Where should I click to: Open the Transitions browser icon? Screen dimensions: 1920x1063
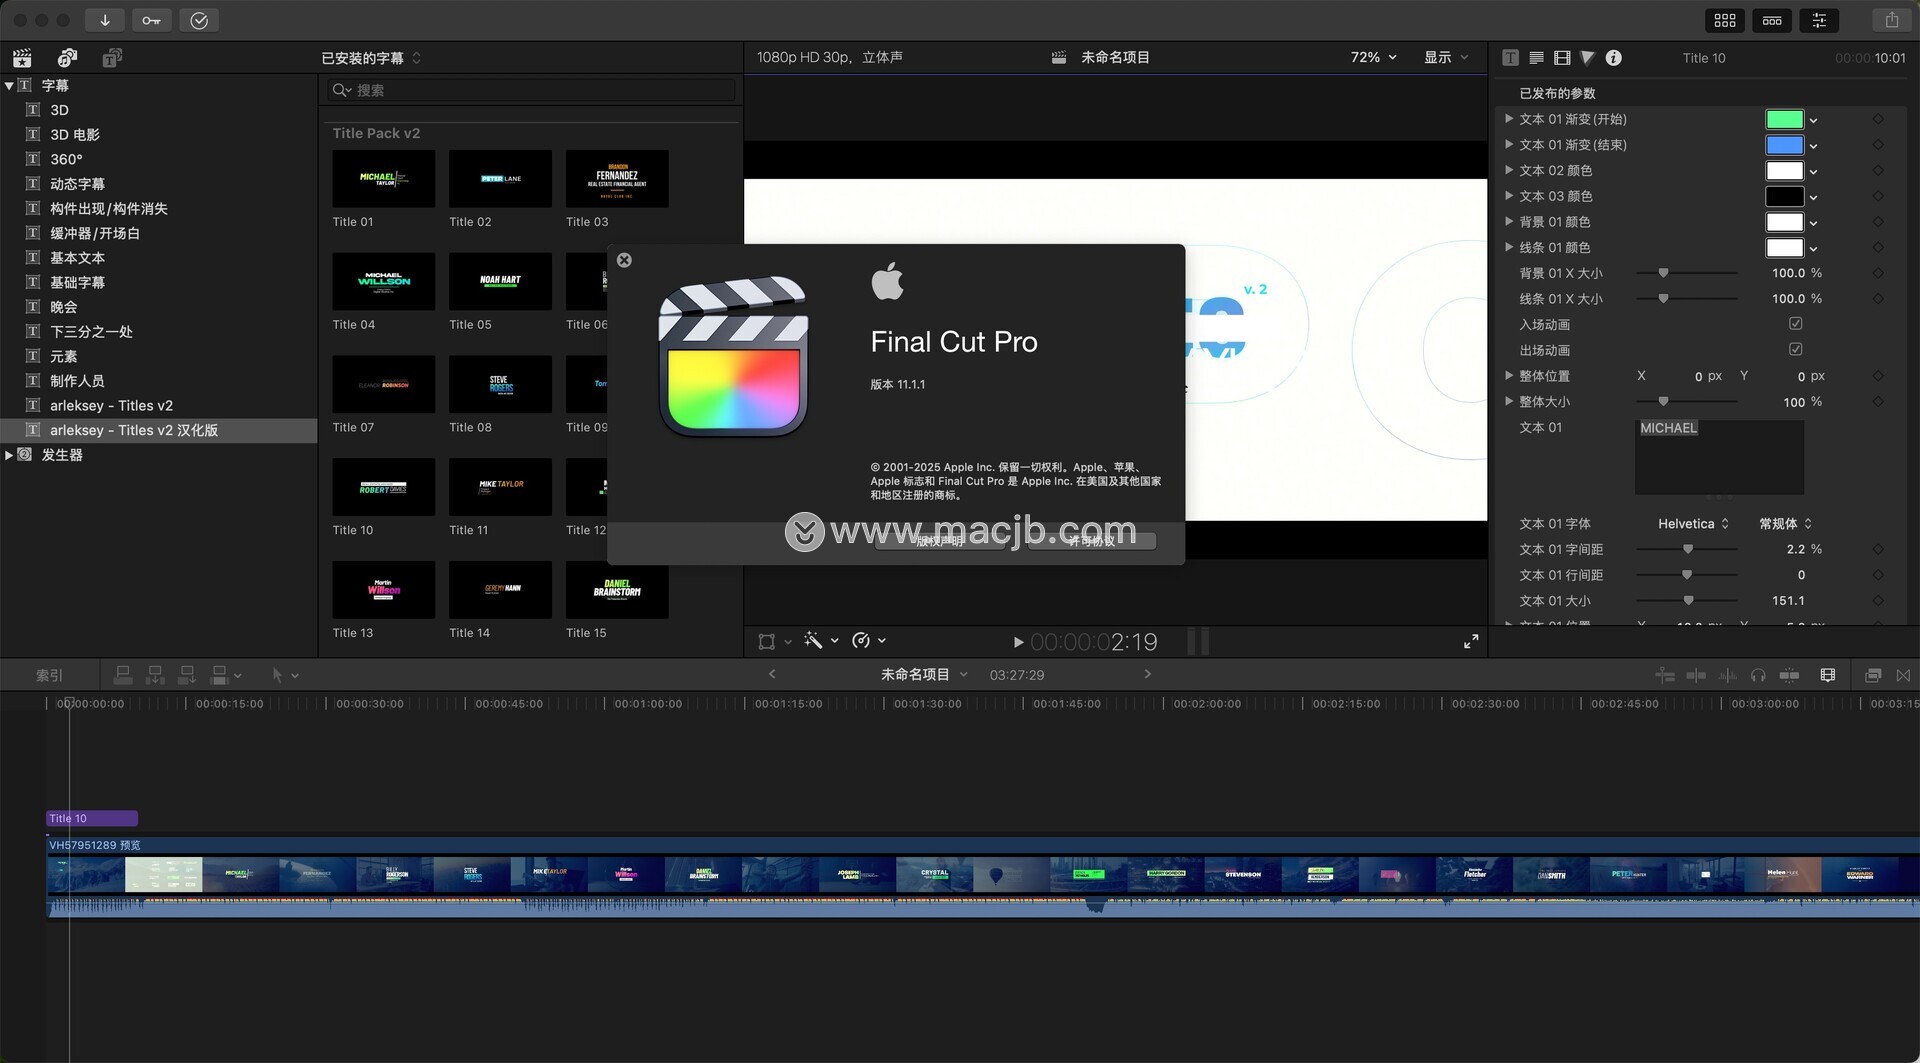[1903, 676]
